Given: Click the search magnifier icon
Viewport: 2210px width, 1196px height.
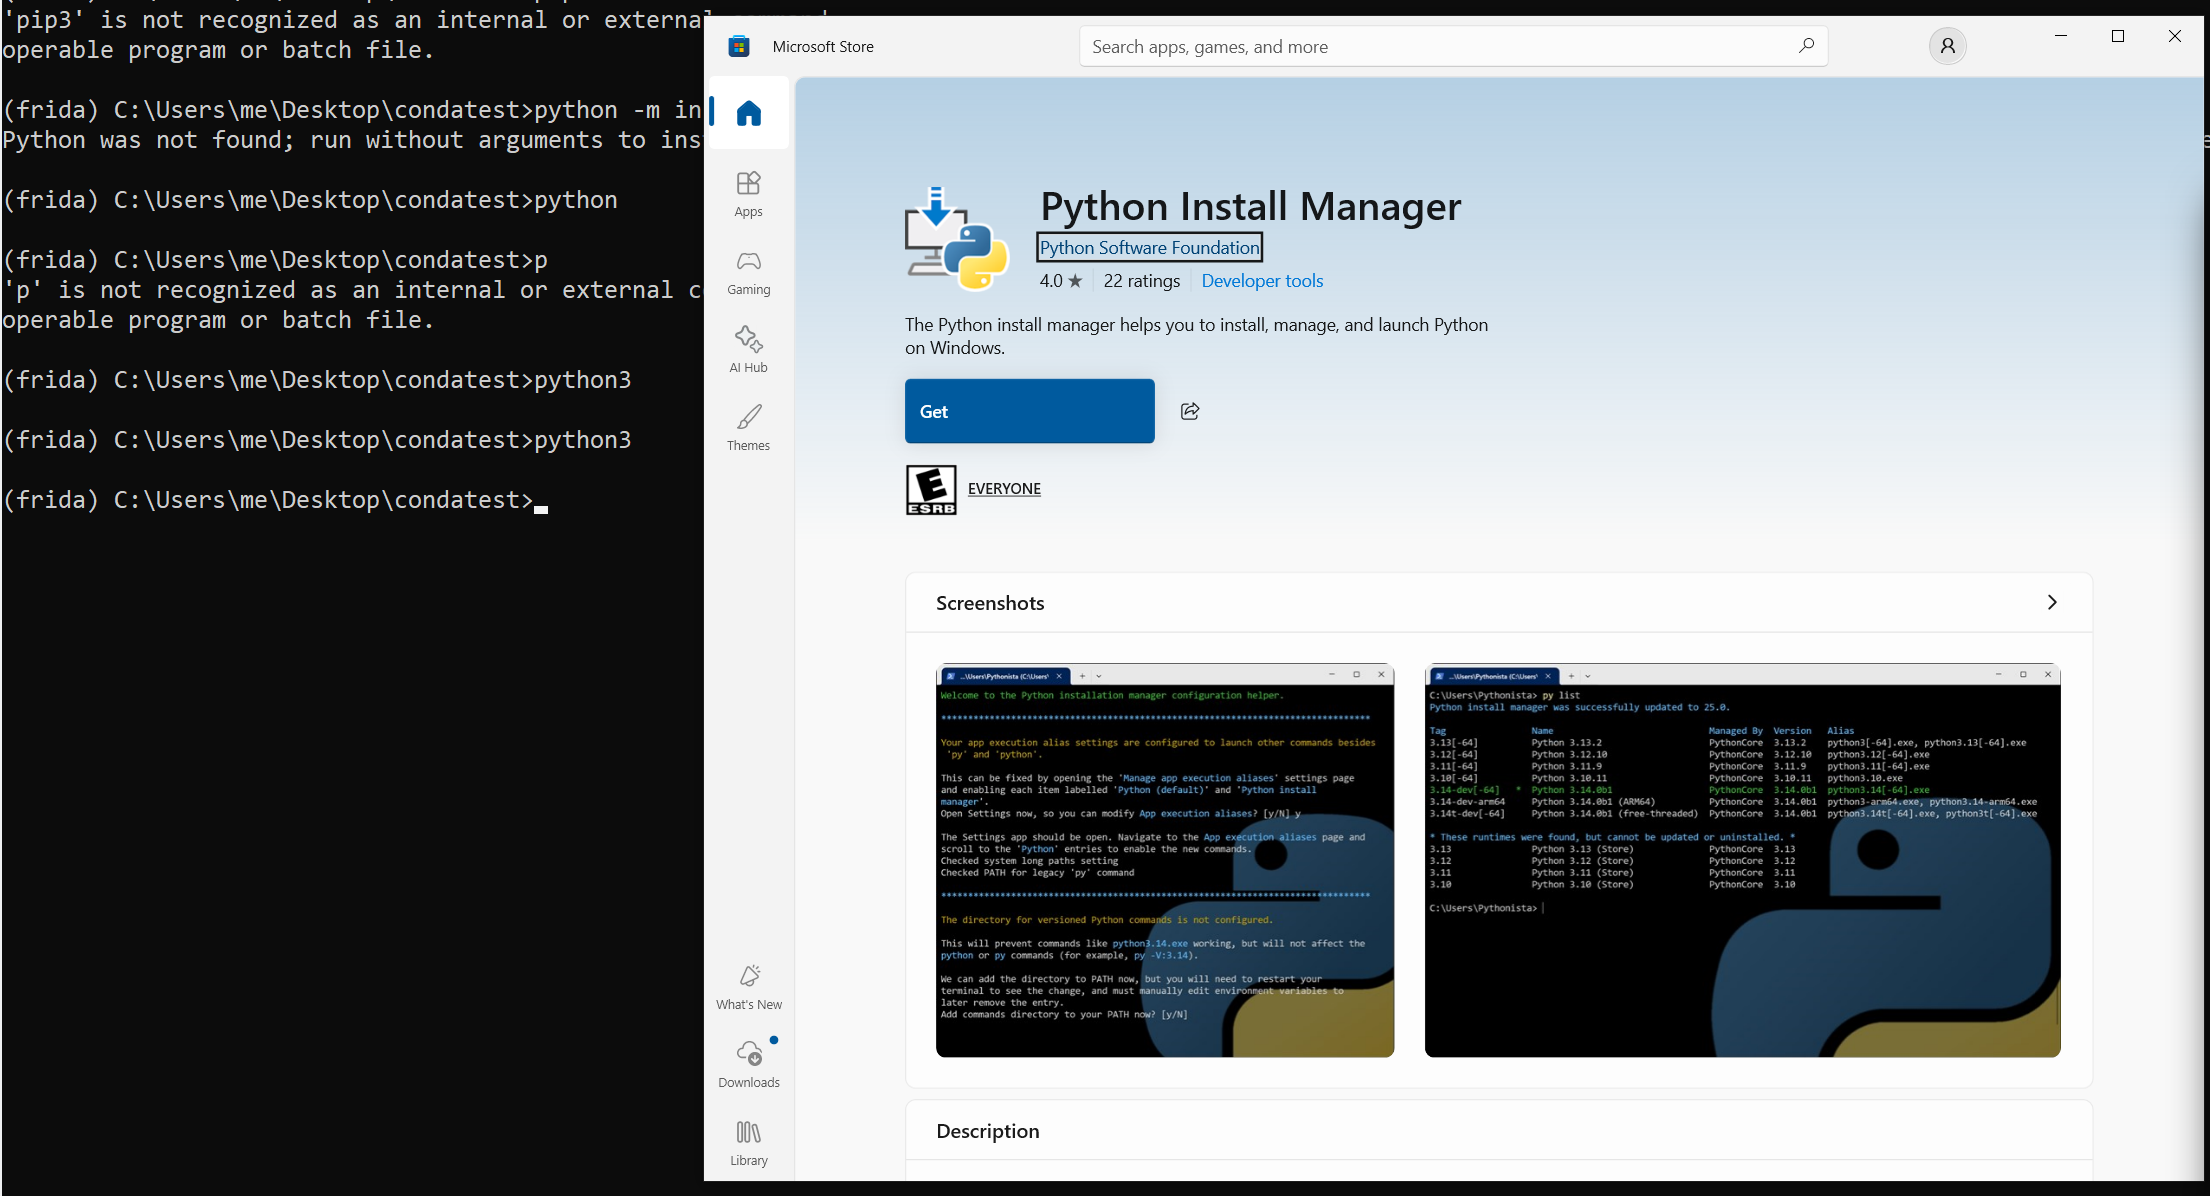Looking at the screenshot, I should pos(1806,46).
